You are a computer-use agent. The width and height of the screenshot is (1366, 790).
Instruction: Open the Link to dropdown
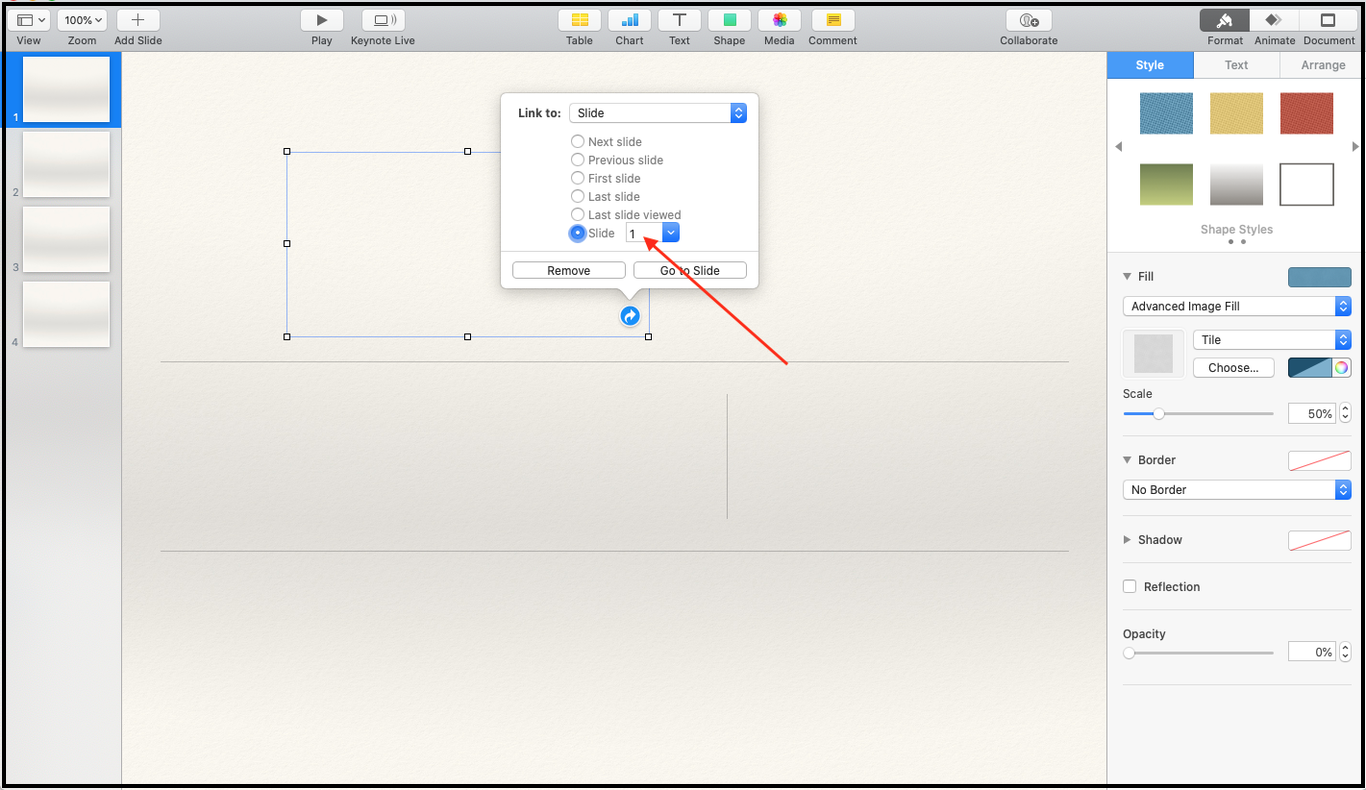(x=657, y=113)
